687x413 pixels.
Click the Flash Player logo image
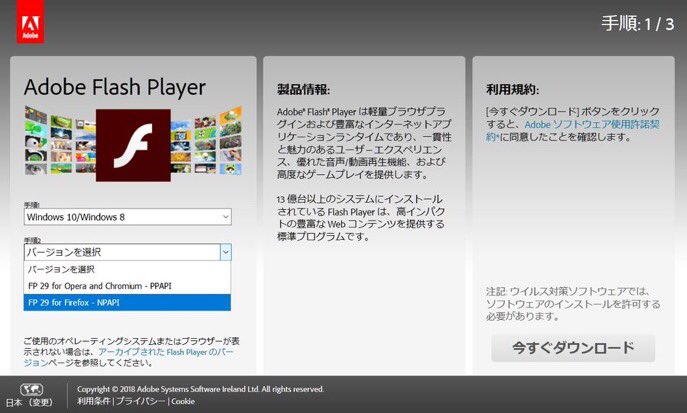tap(133, 145)
